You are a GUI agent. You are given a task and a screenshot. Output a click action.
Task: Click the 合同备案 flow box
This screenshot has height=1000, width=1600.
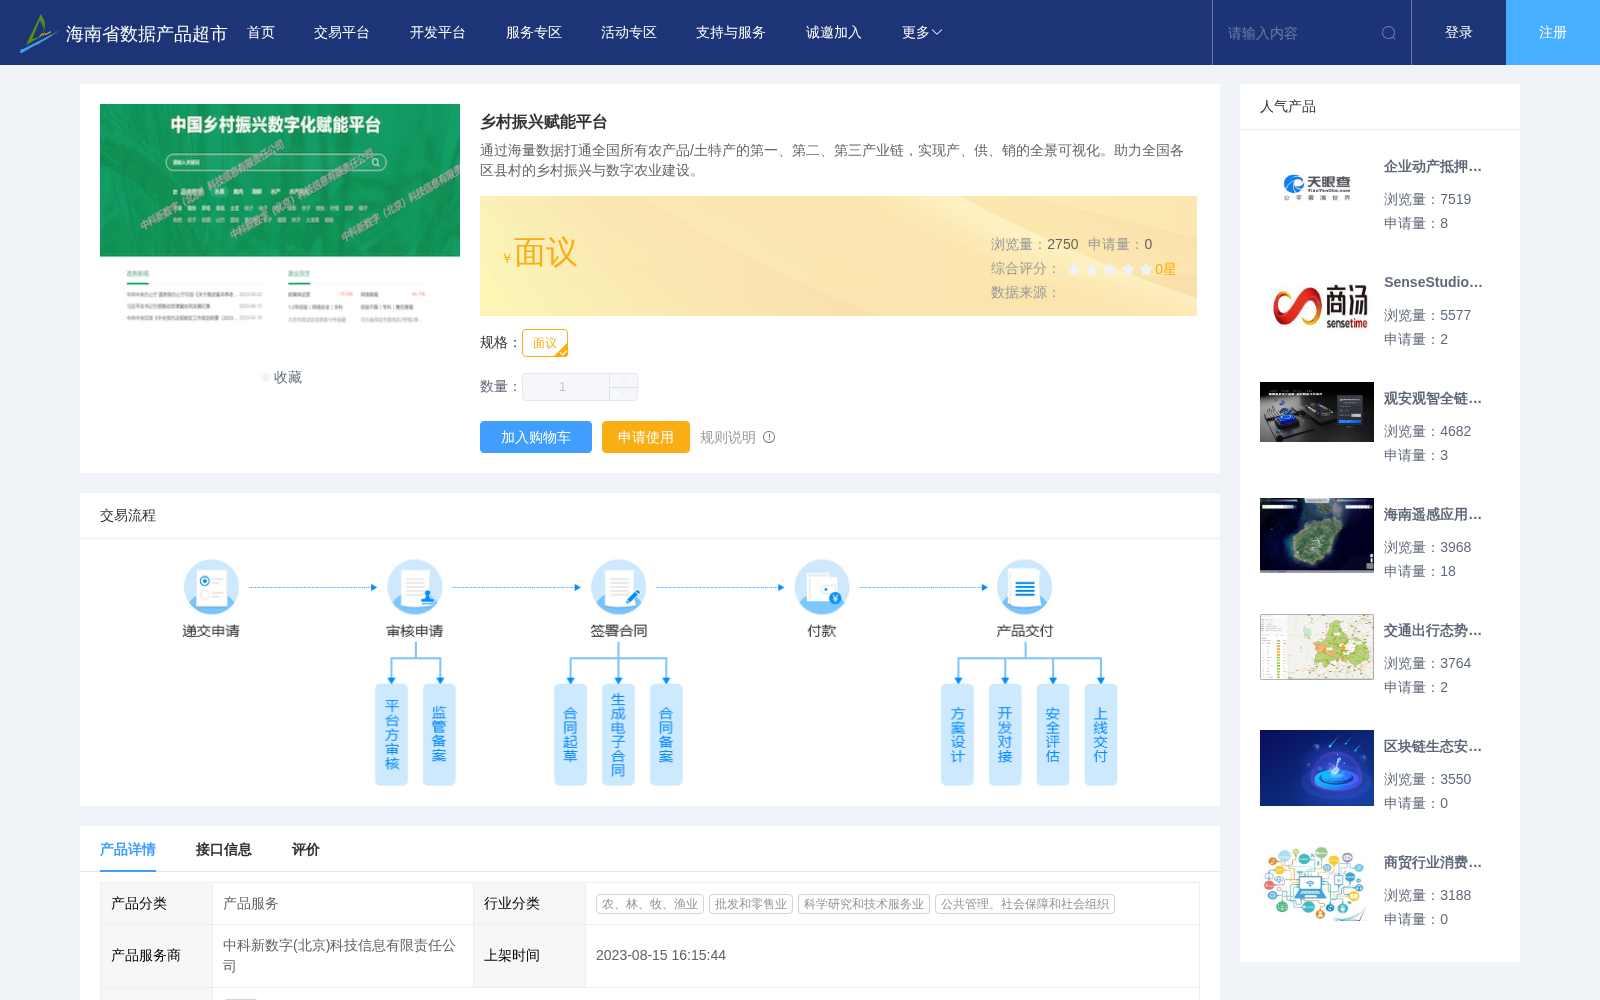[x=666, y=735]
